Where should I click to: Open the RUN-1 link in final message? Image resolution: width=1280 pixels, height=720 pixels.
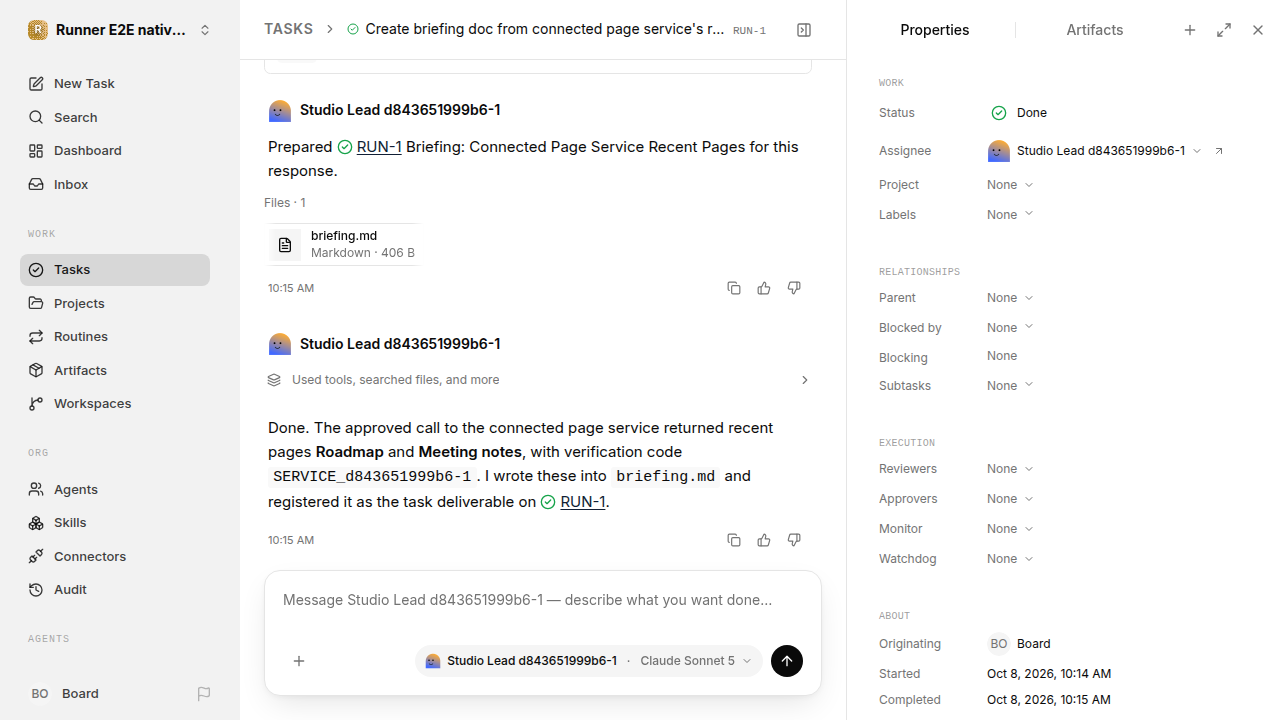point(582,502)
